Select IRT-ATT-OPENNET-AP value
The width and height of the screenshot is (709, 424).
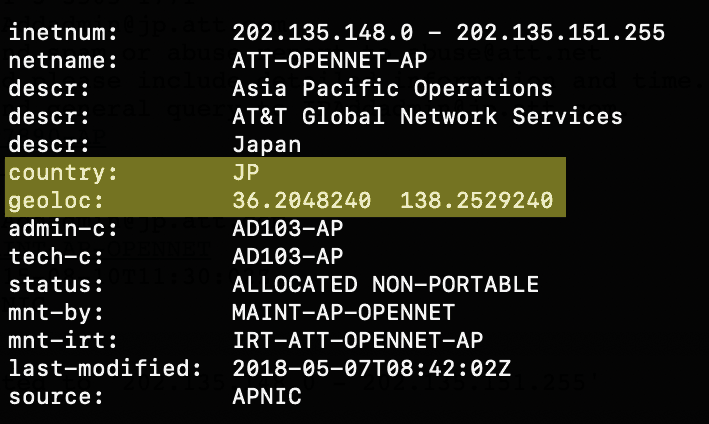(358, 341)
